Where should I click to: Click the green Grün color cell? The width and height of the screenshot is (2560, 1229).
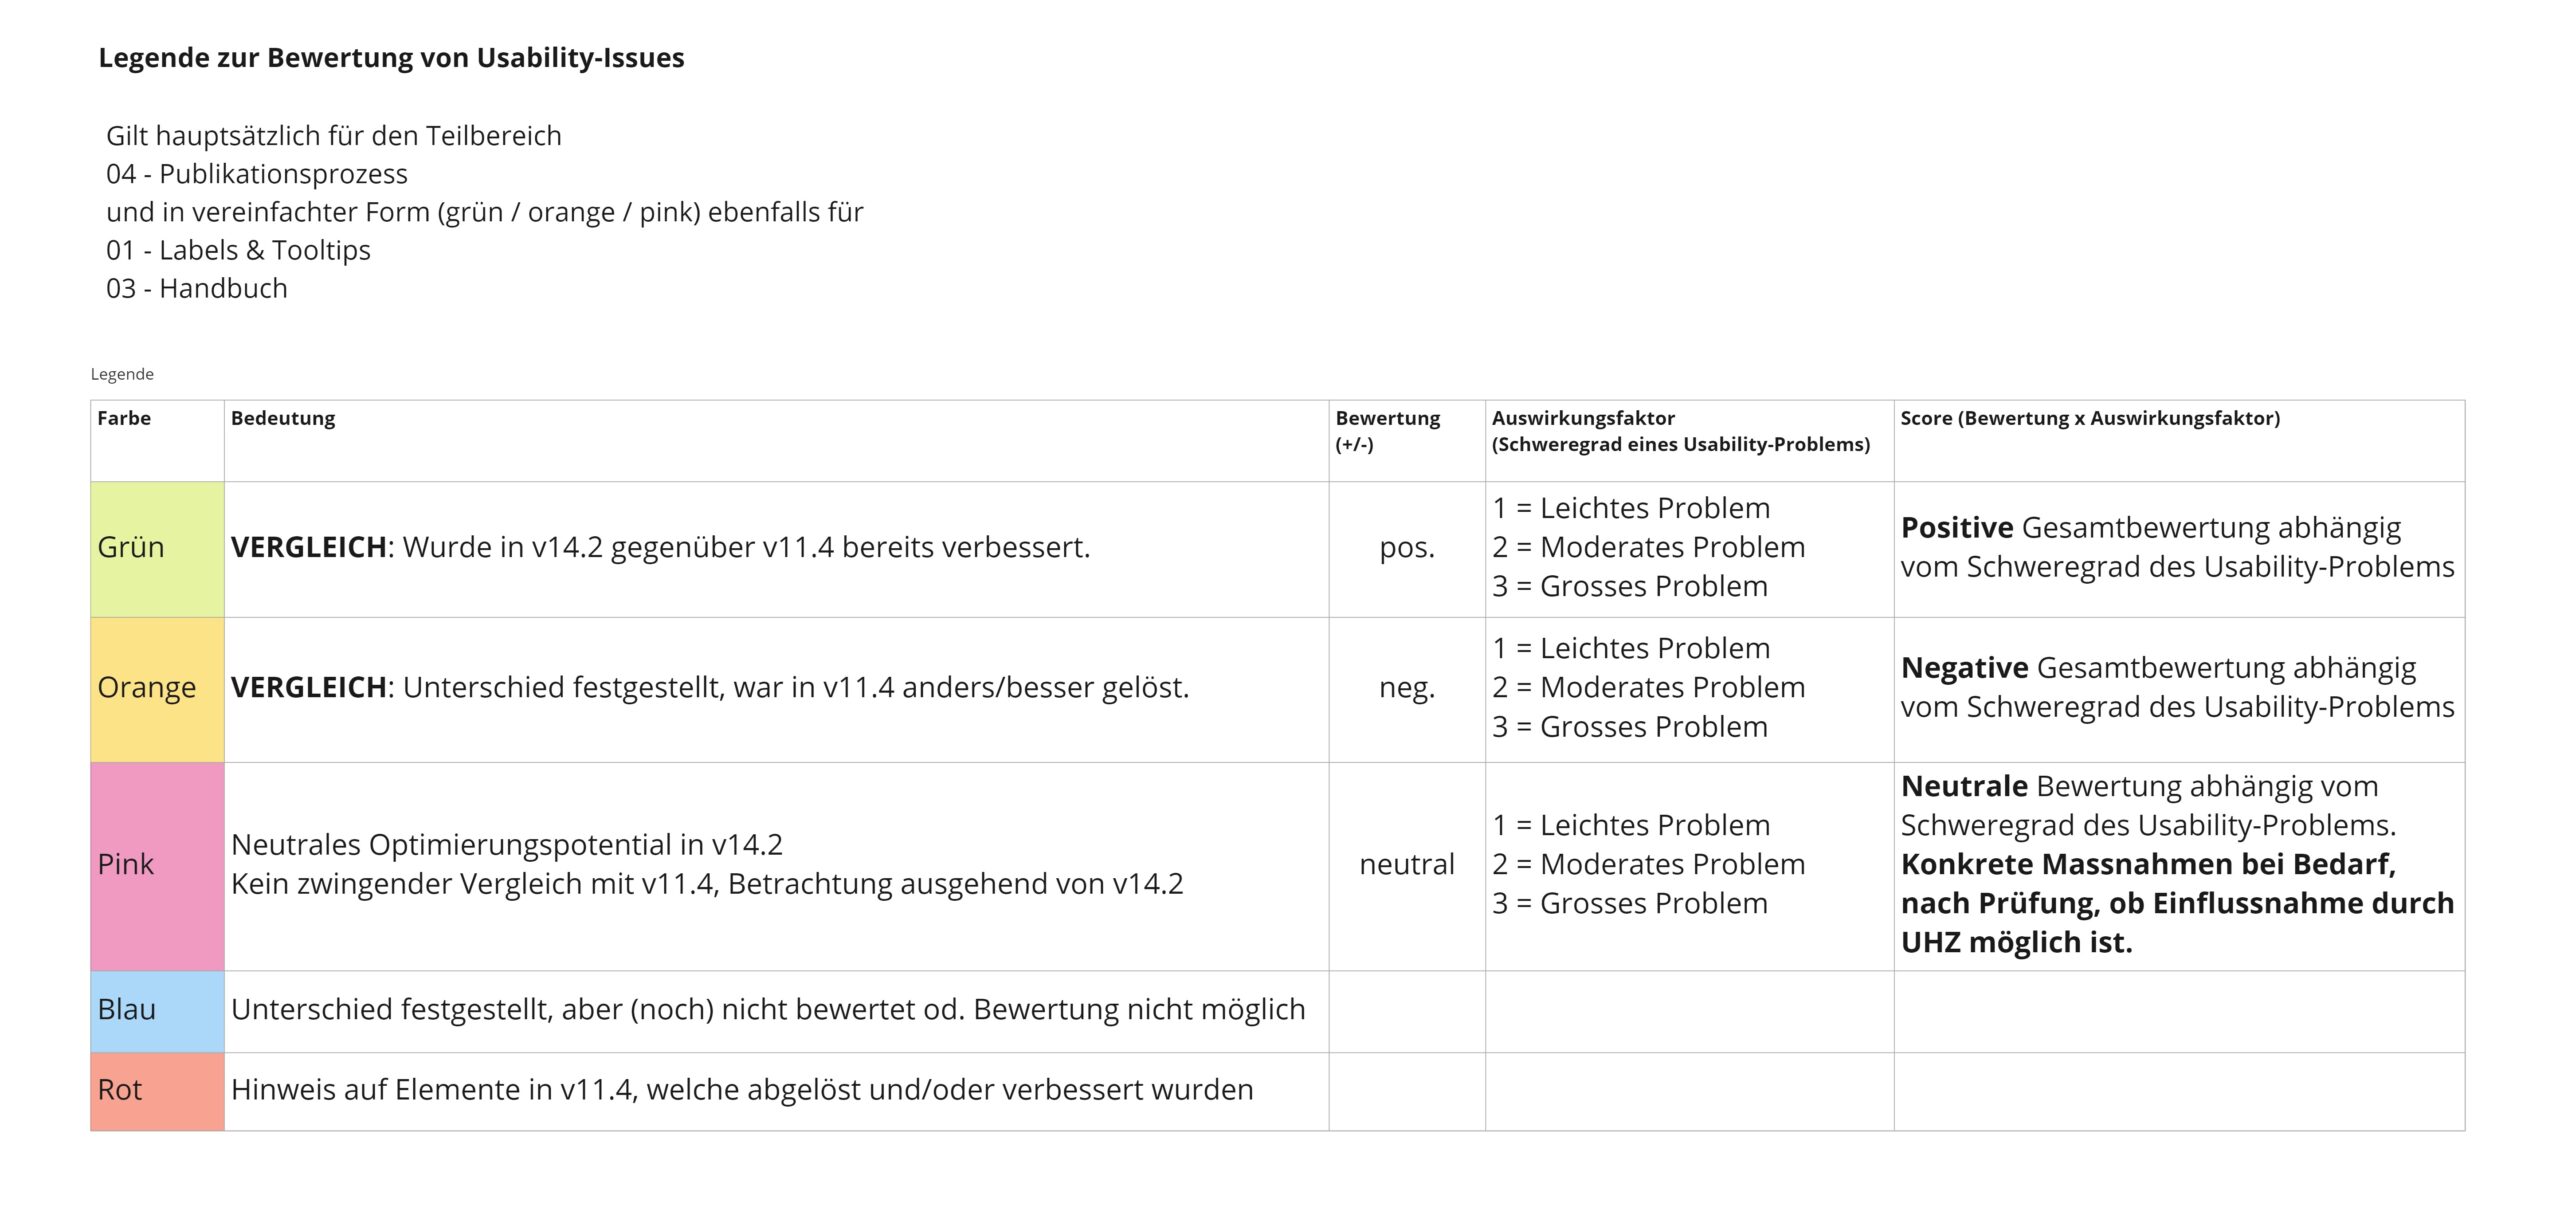[x=157, y=548]
